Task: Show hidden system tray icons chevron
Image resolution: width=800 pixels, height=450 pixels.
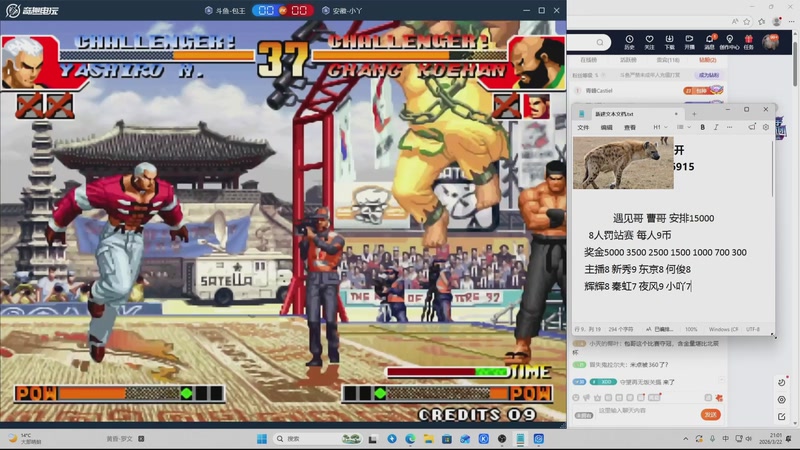Action: pos(686,439)
